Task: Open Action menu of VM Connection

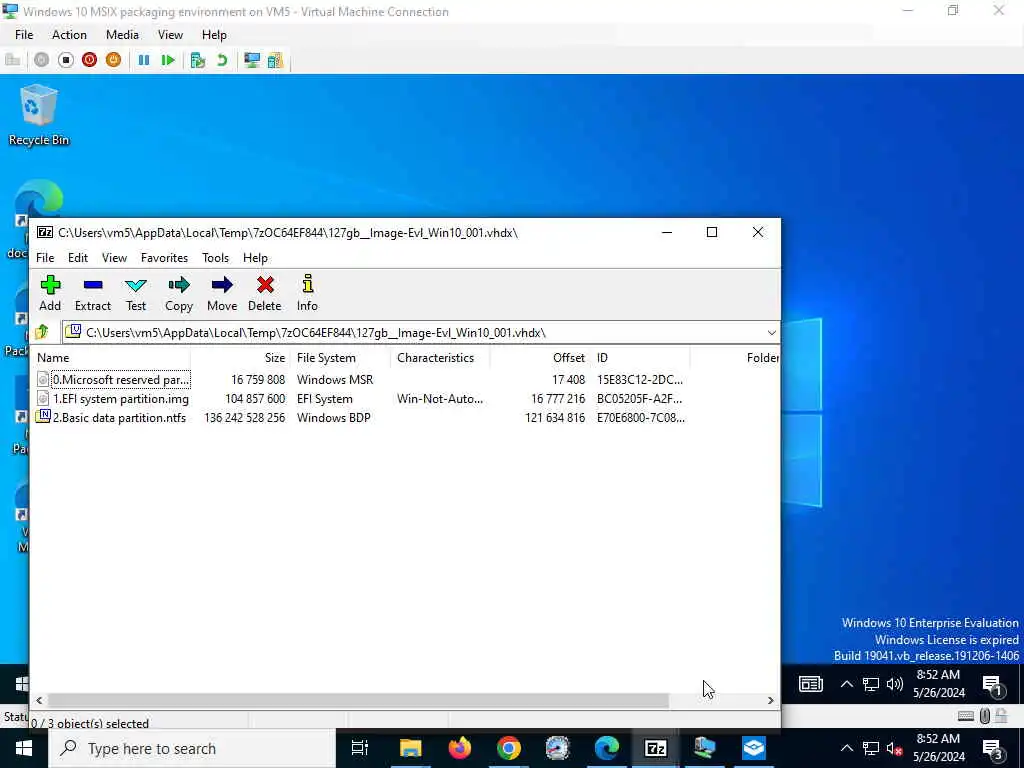Action: [69, 35]
